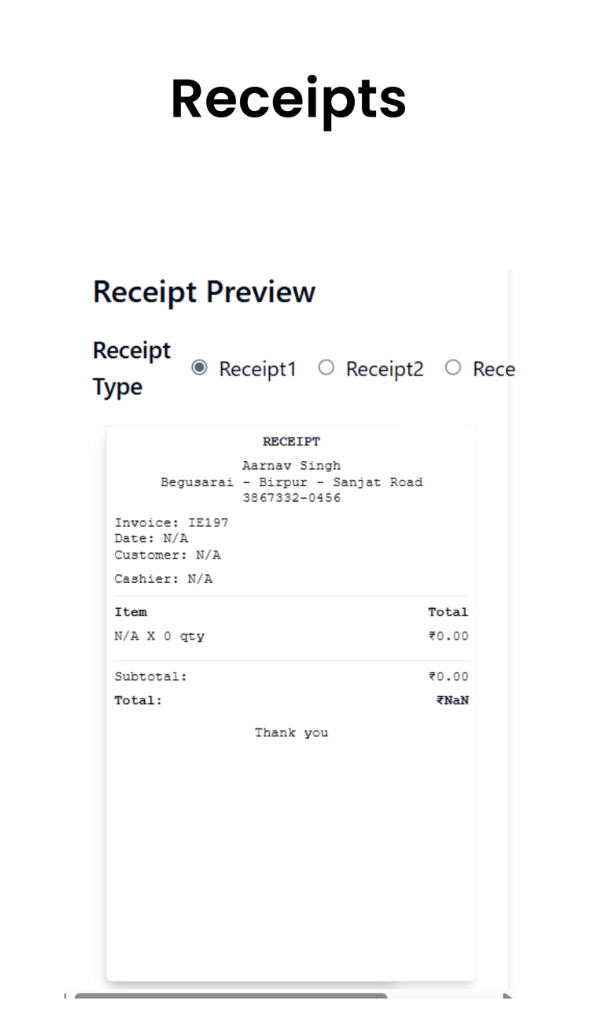
Task: Click the Begusarai address line
Action: point(291,482)
